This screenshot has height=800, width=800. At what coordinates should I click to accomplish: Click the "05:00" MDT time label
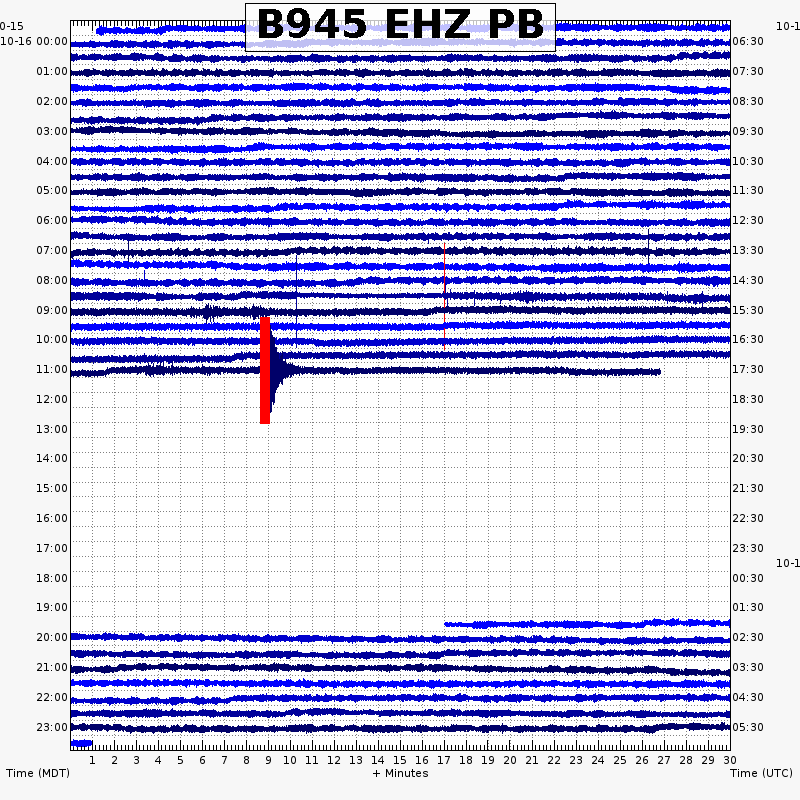pyautogui.click(x=52, y=190)
